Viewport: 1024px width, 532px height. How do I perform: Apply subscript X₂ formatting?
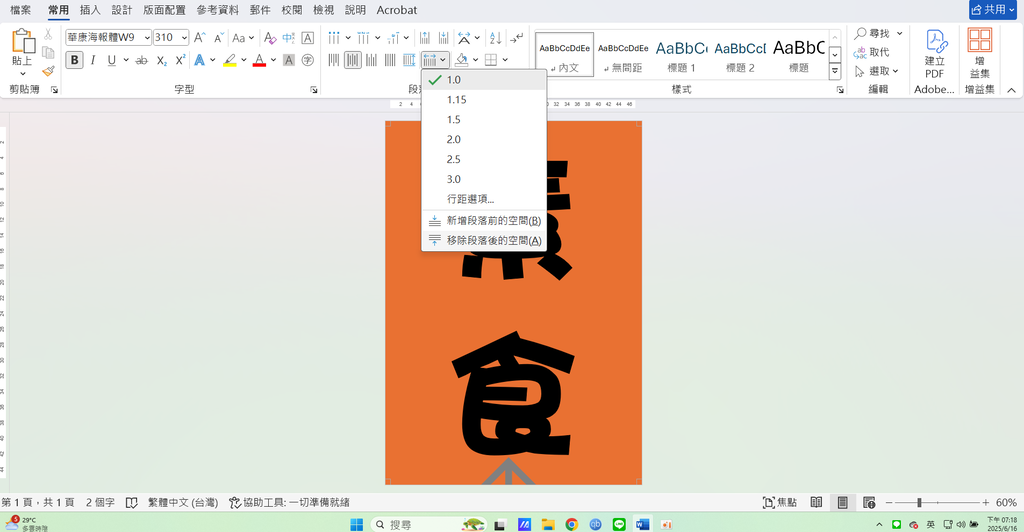pyautogui.click(x=161, y=60)
